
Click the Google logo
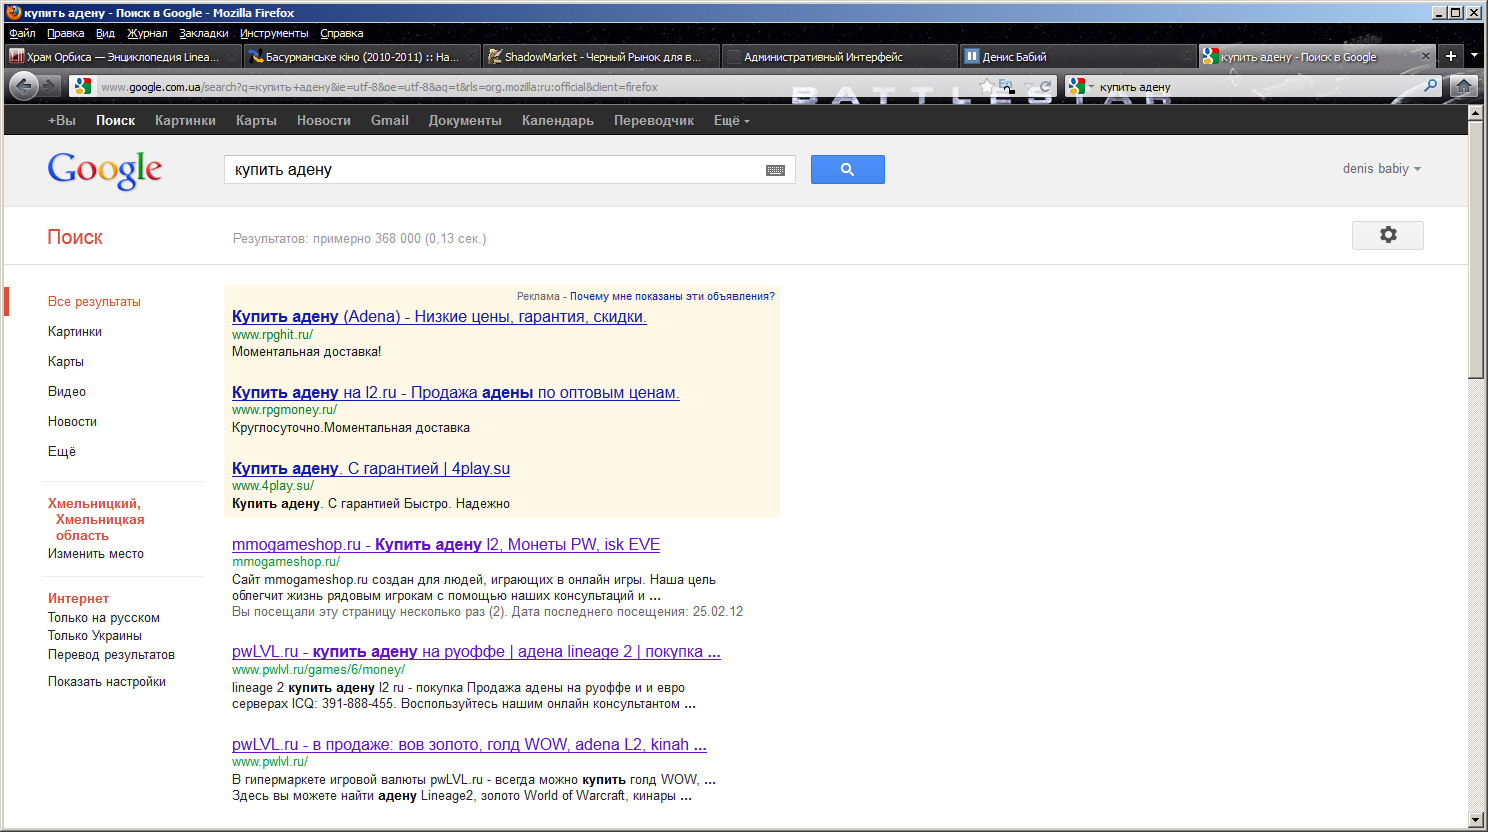point(105,171)
